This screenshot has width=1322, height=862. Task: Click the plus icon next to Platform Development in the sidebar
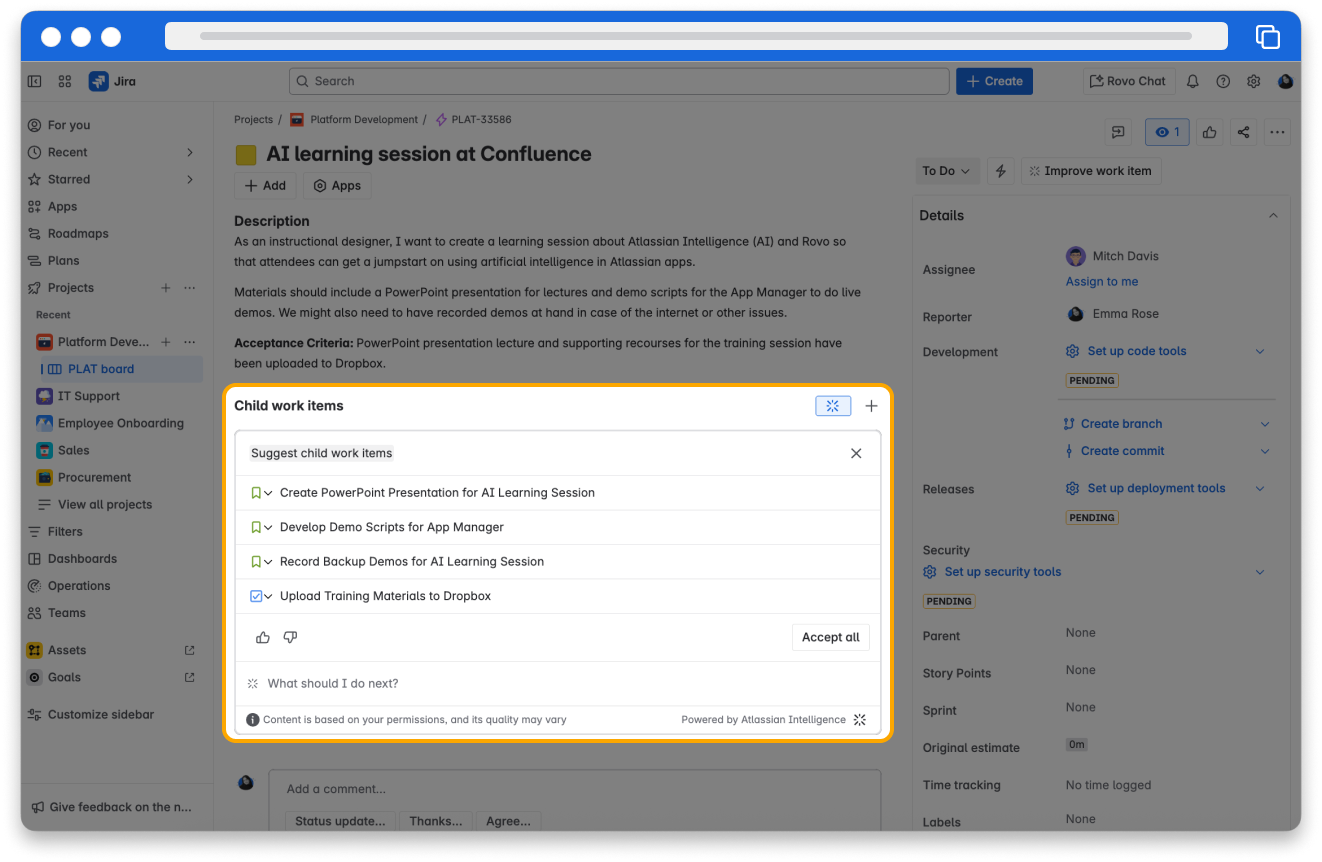tap(166, 342)
